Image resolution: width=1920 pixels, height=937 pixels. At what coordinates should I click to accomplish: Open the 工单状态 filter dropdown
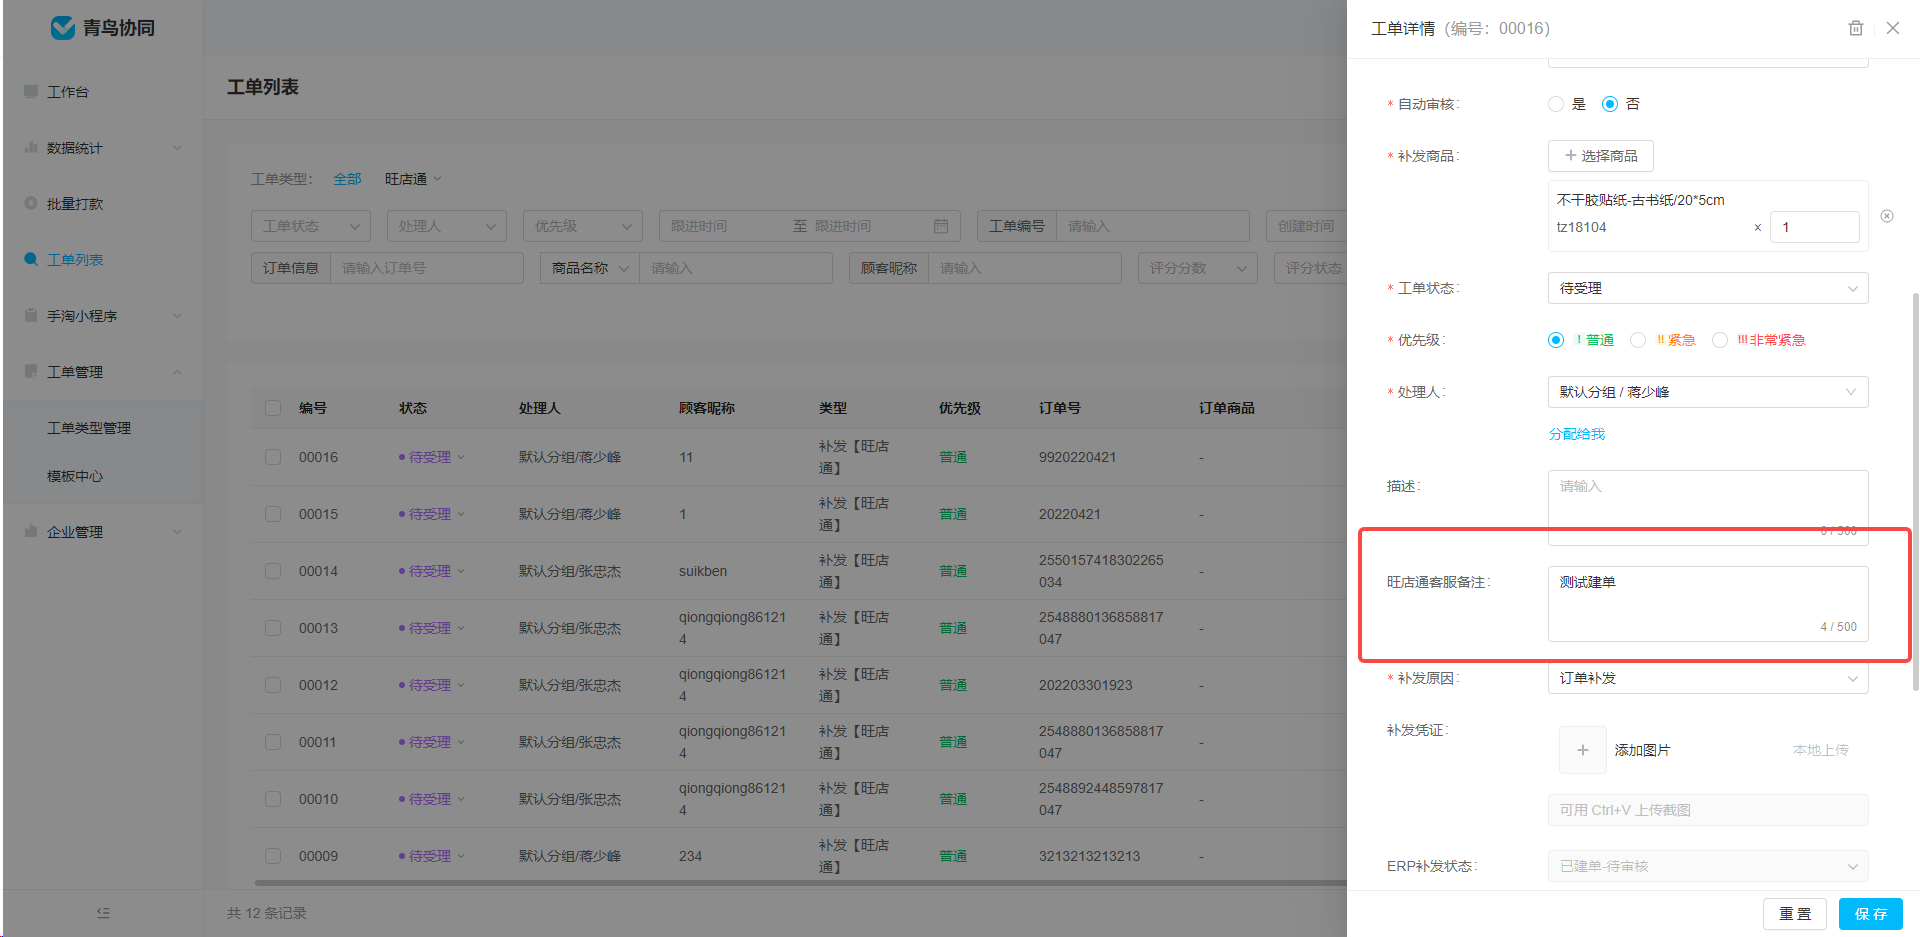coord(311,226)
